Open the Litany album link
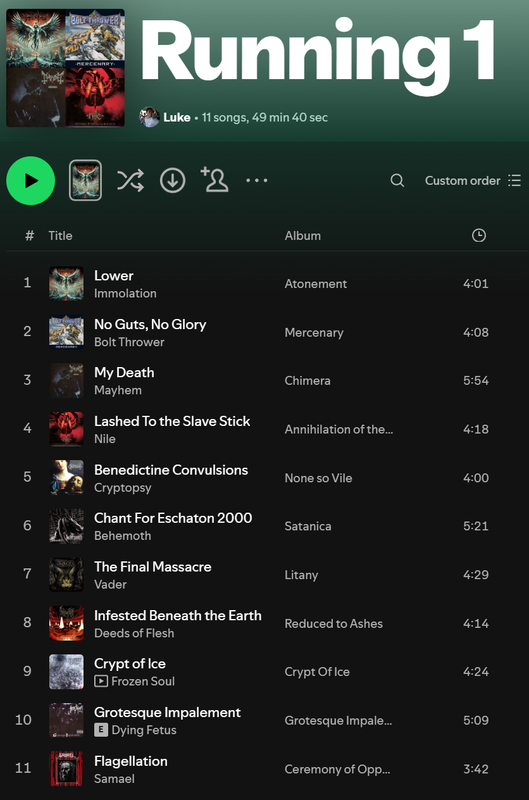529x800 pixels. [301, 575]
